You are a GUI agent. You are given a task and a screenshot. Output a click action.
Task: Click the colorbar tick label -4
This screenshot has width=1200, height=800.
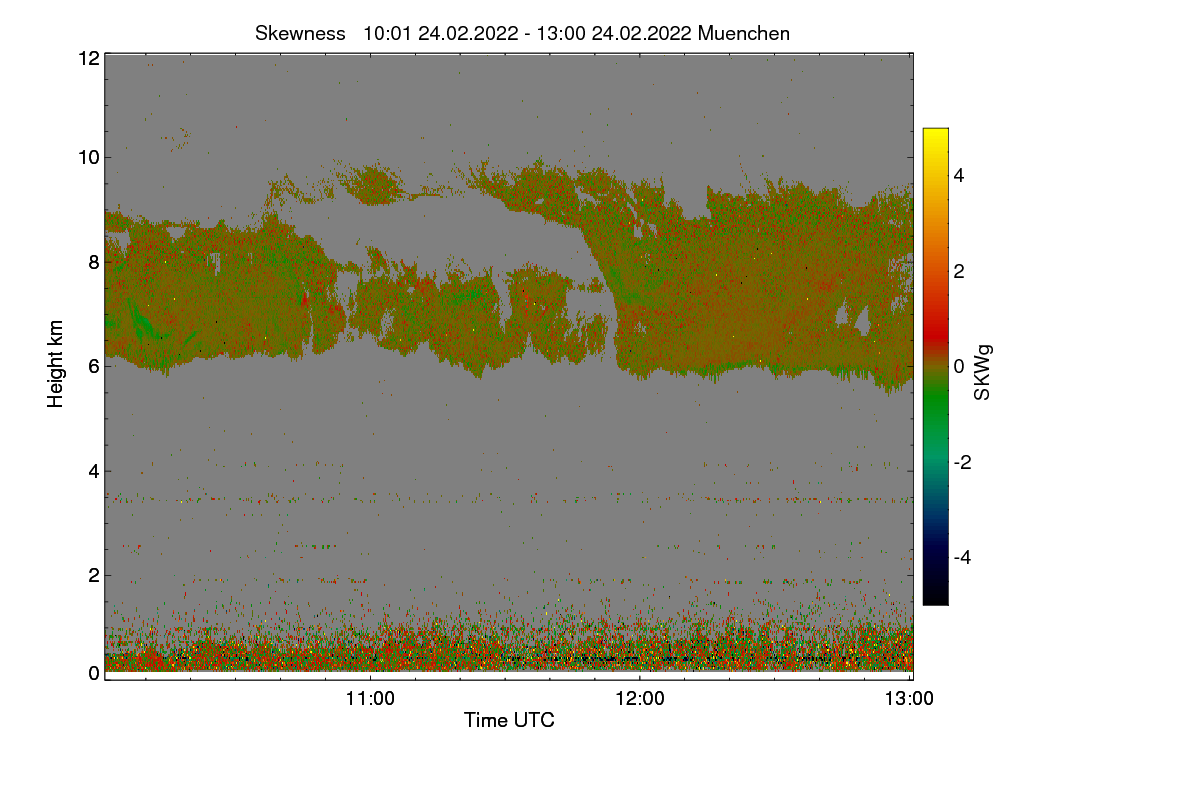click(963, 557)
